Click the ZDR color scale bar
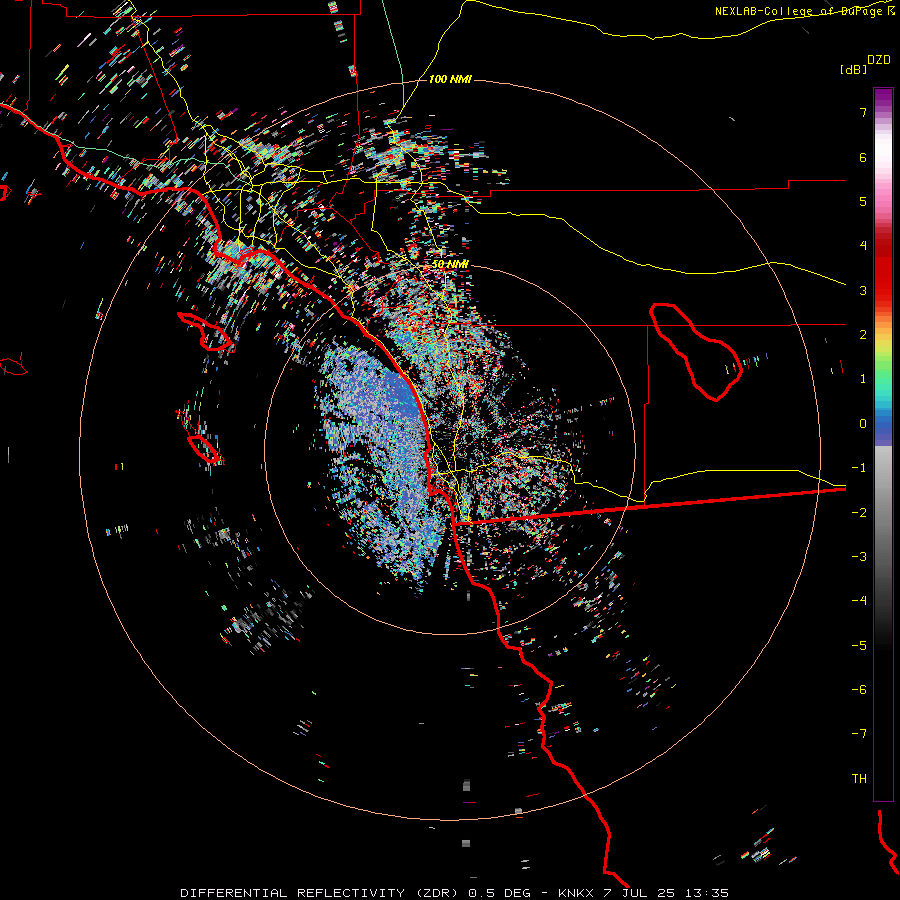This screenshot has height=900, width=900. pos(883,444)
